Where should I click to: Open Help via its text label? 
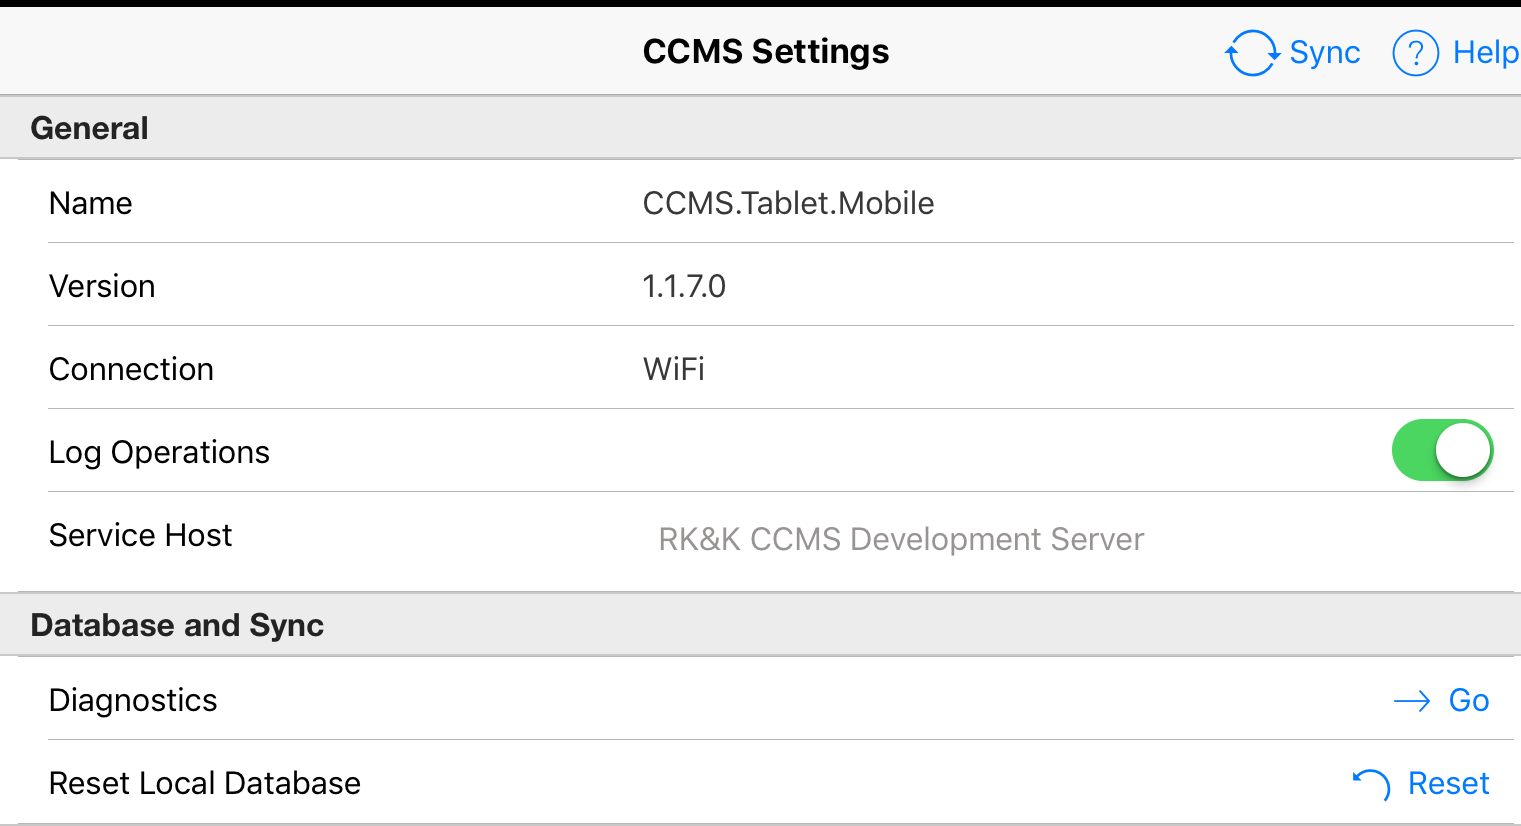pos(1485,52)
